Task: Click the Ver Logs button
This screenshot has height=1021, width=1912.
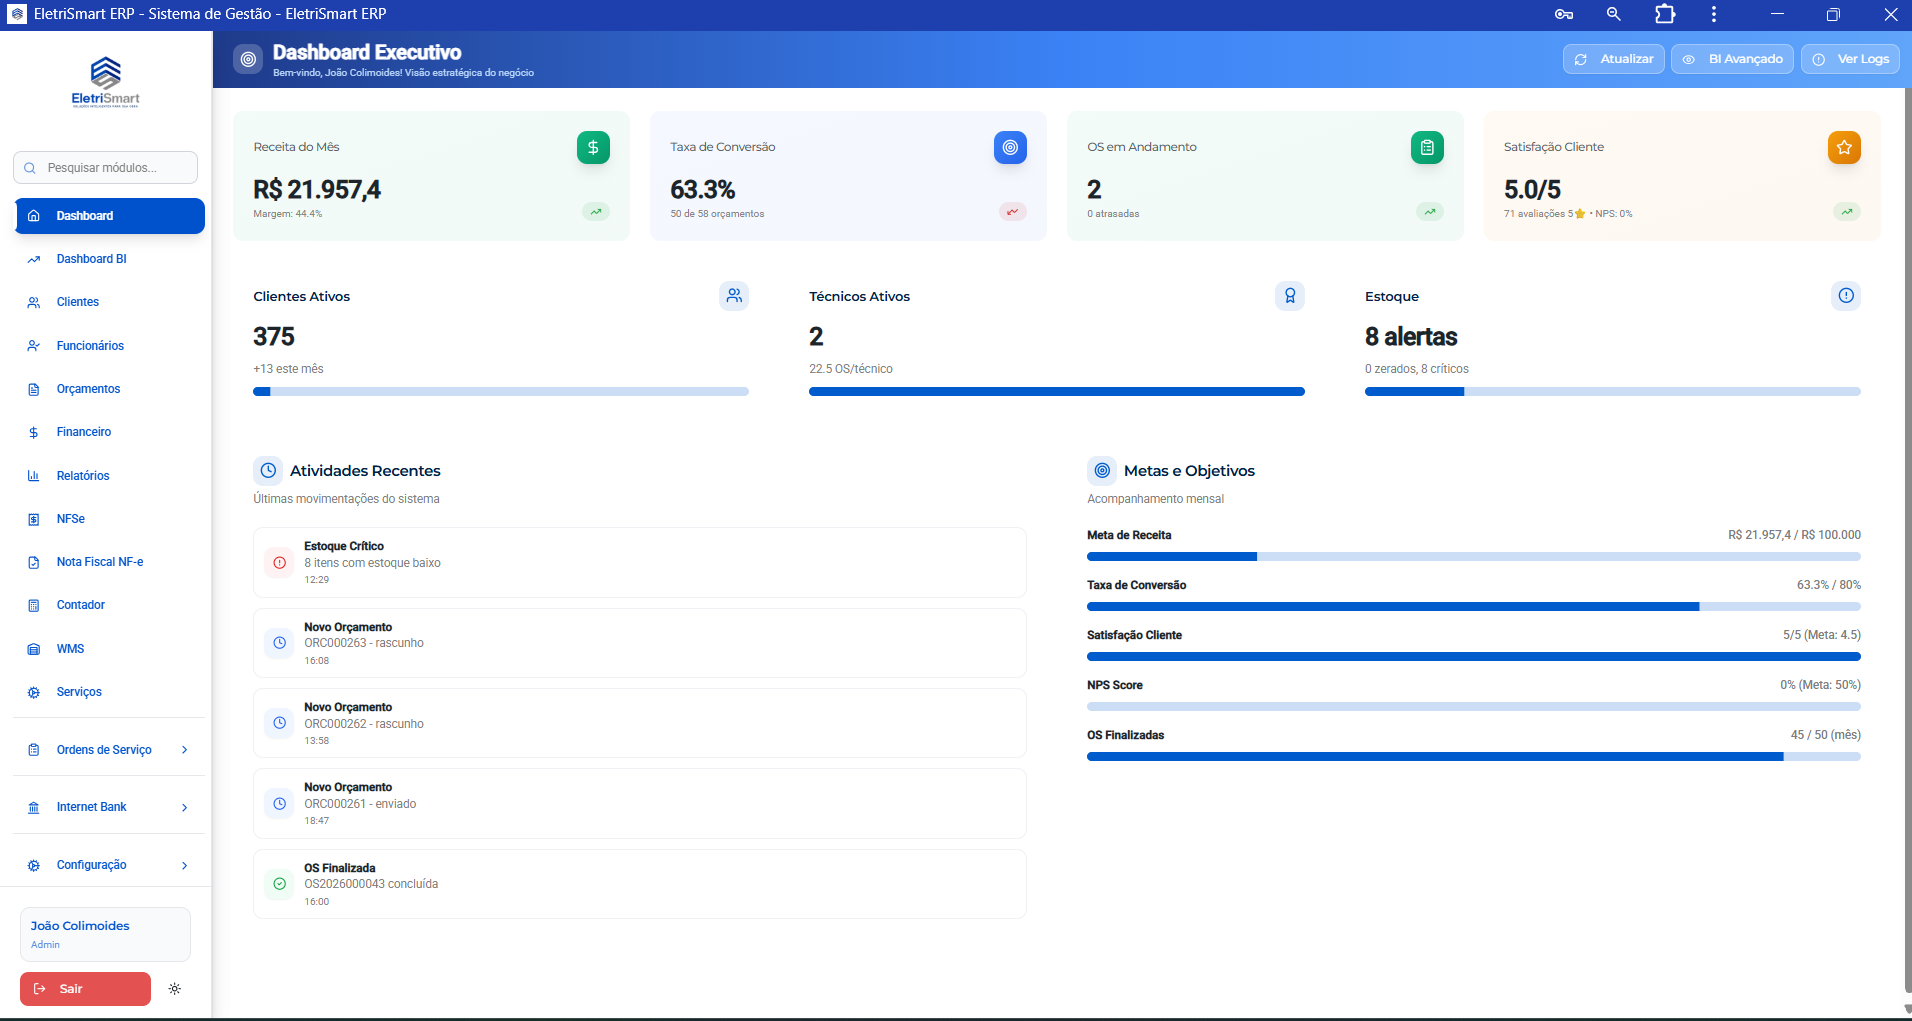Action: coord(1850,59)
